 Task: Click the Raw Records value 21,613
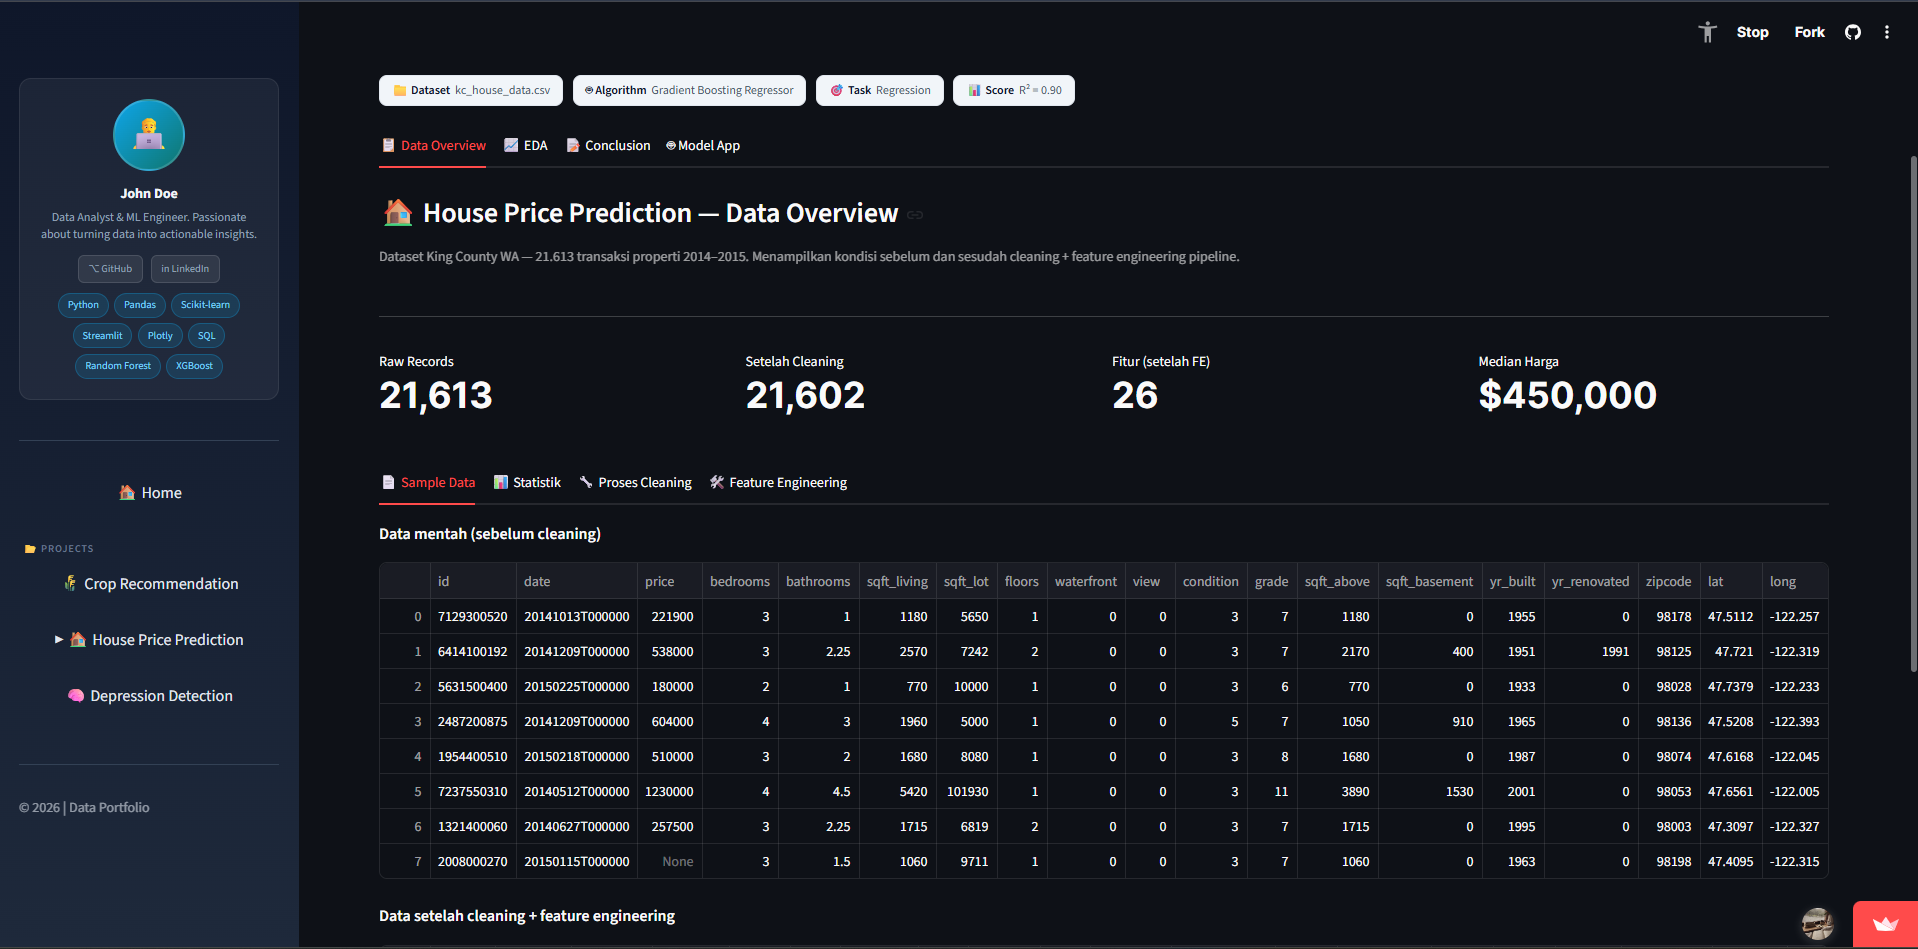pos(435,395)
